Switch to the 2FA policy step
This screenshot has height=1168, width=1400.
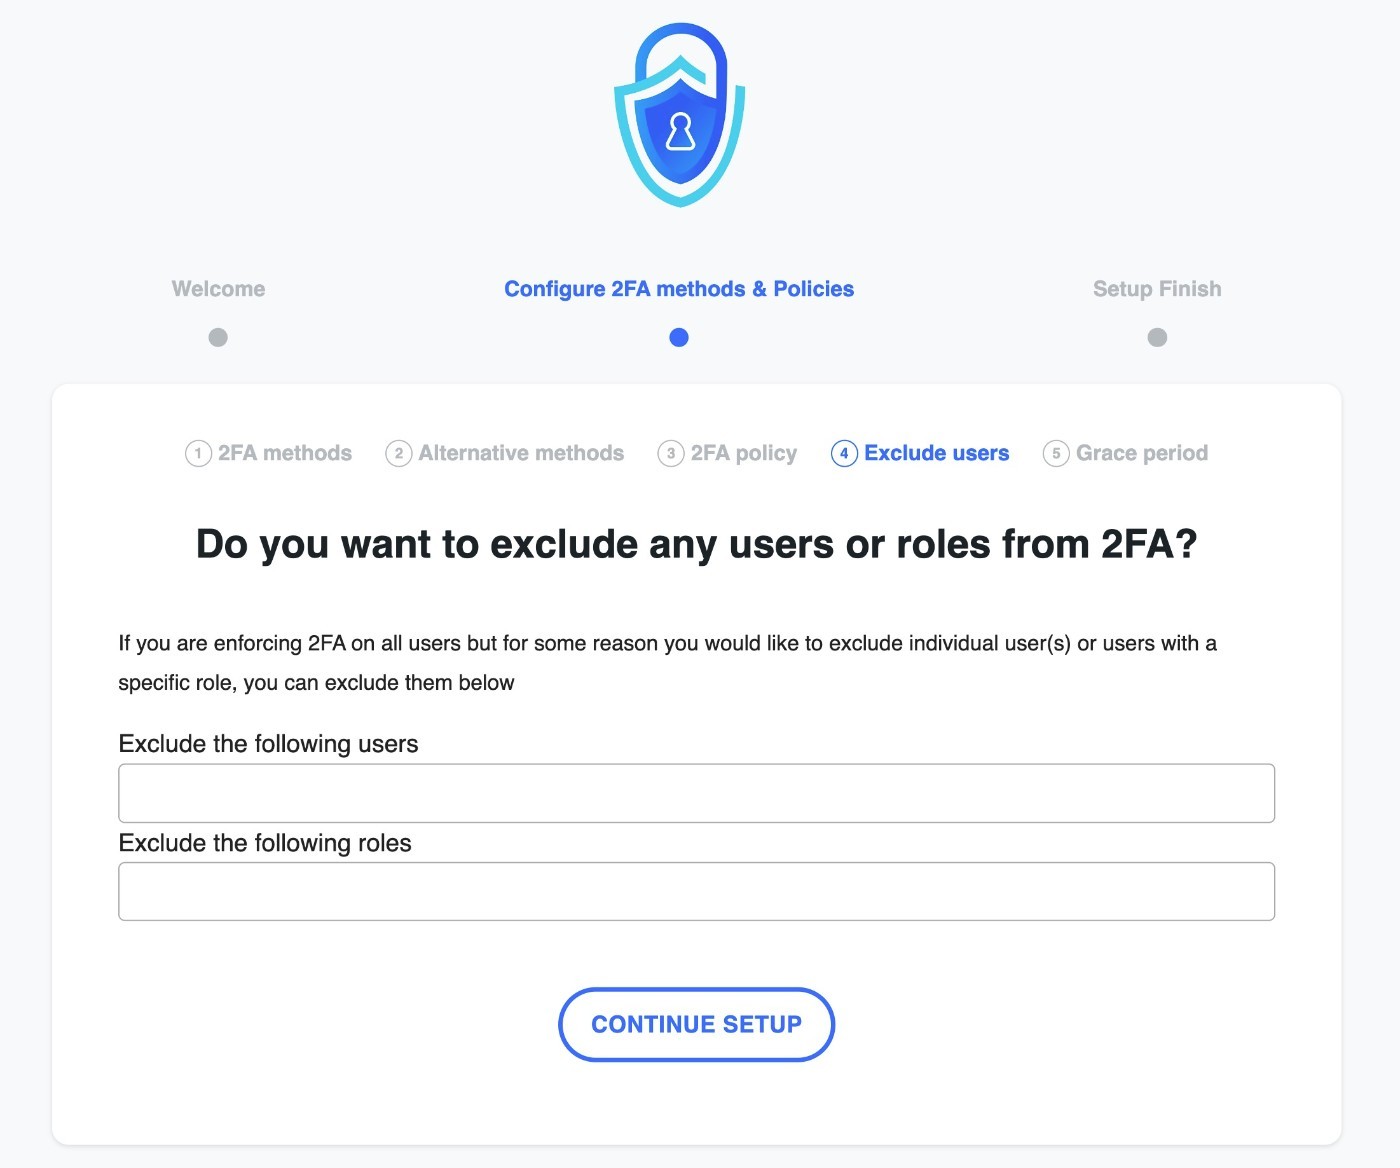[x=744, y=453]
